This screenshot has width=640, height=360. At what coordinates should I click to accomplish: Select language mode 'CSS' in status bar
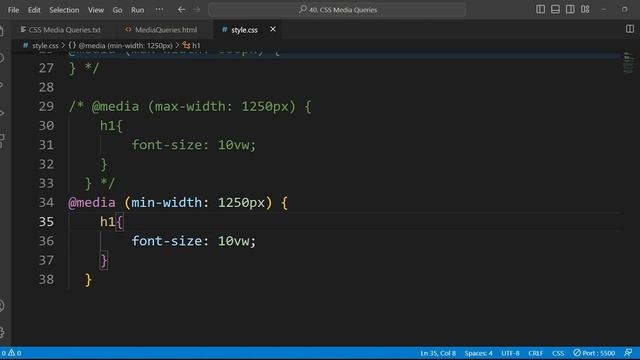[558, 353]
